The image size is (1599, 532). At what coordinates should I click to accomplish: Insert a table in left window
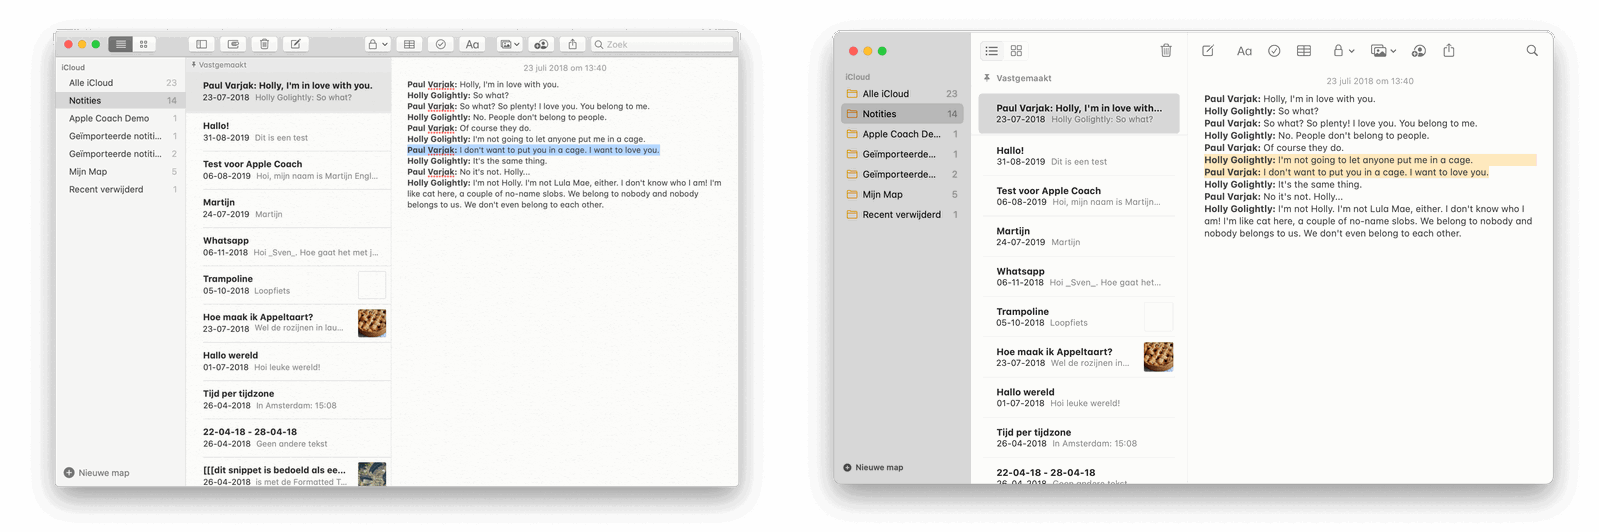409,44
